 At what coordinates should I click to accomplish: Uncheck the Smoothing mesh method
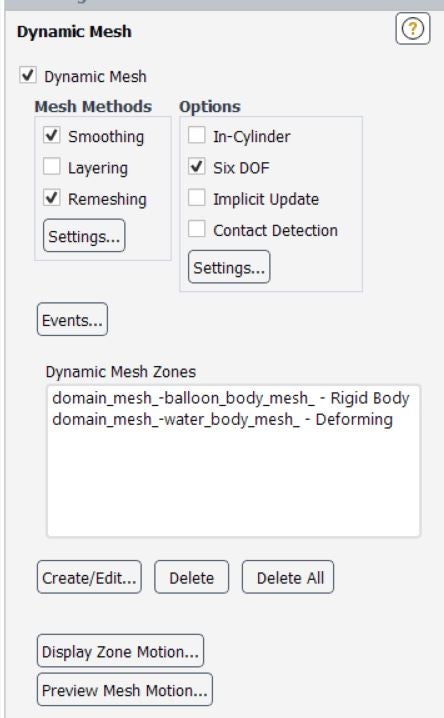[x=51, y=136]
